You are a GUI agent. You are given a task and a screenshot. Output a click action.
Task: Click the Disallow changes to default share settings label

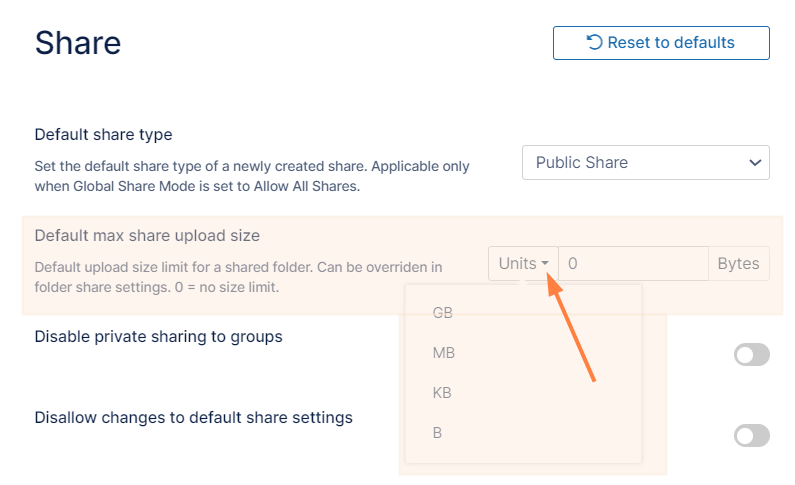click(x=193, y=417)
